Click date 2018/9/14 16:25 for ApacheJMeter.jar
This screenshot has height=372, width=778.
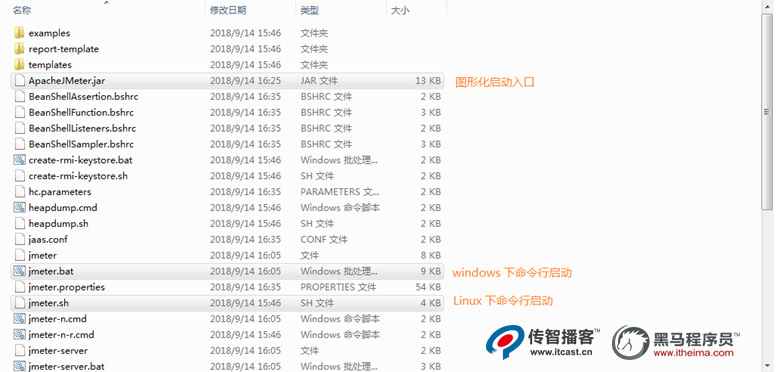(245, 81)
